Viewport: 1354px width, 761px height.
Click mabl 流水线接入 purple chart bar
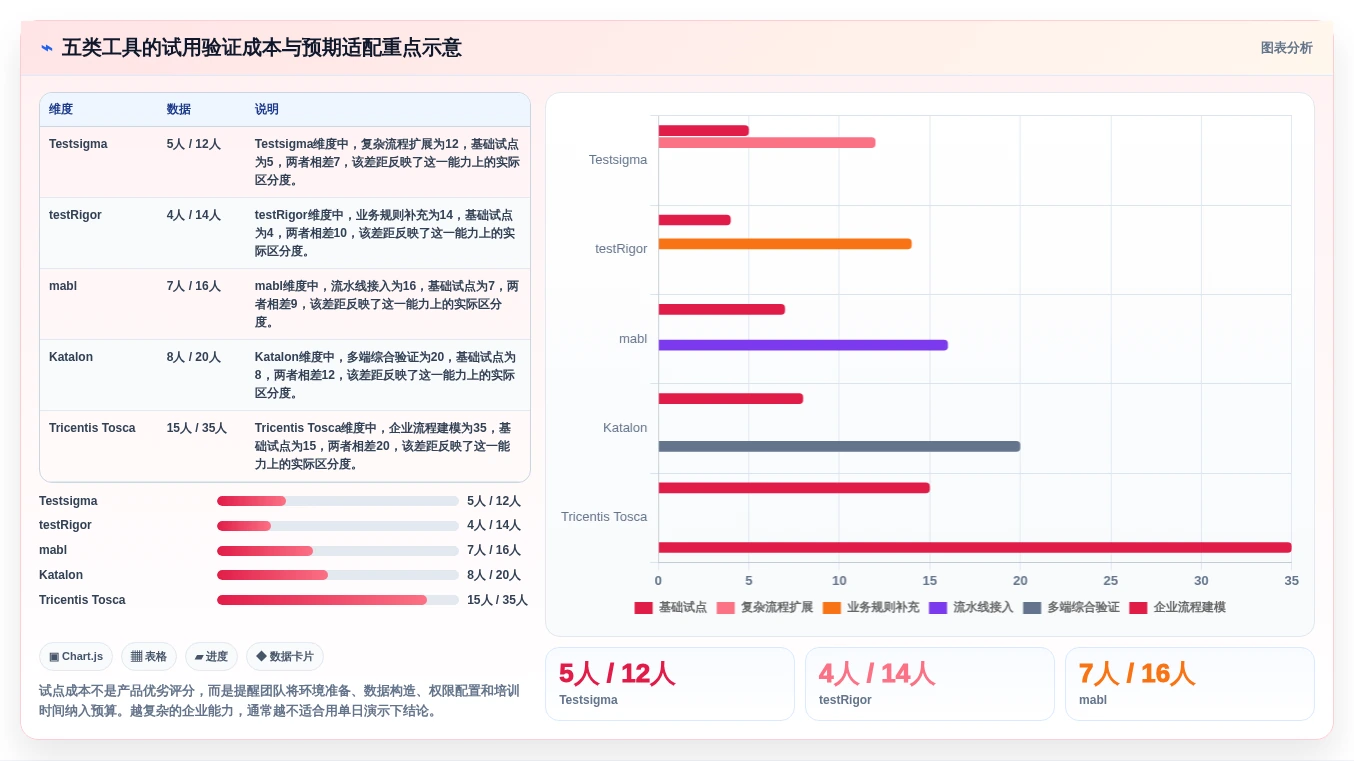click(803, 345)
